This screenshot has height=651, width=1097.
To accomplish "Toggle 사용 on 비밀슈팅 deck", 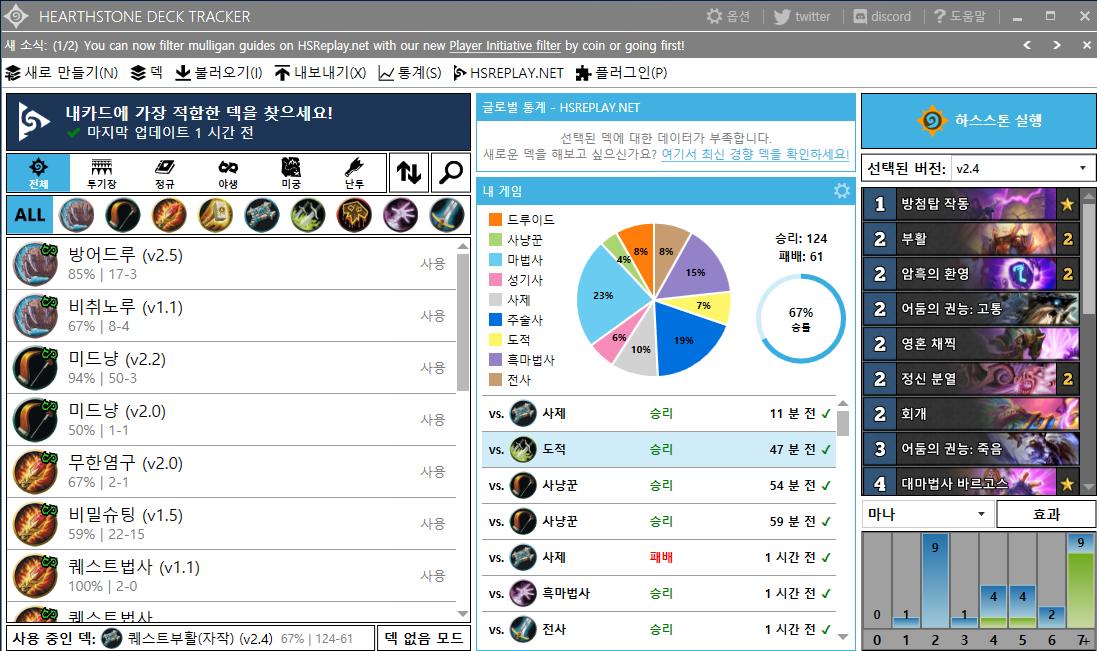I will [x=432, y=524].
